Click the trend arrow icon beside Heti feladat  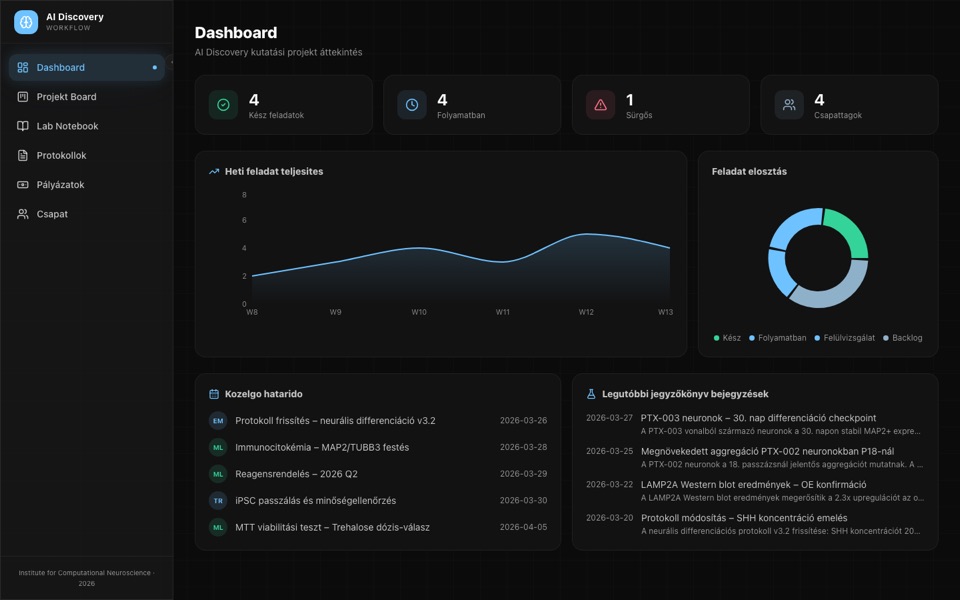[x=214, y=171]
